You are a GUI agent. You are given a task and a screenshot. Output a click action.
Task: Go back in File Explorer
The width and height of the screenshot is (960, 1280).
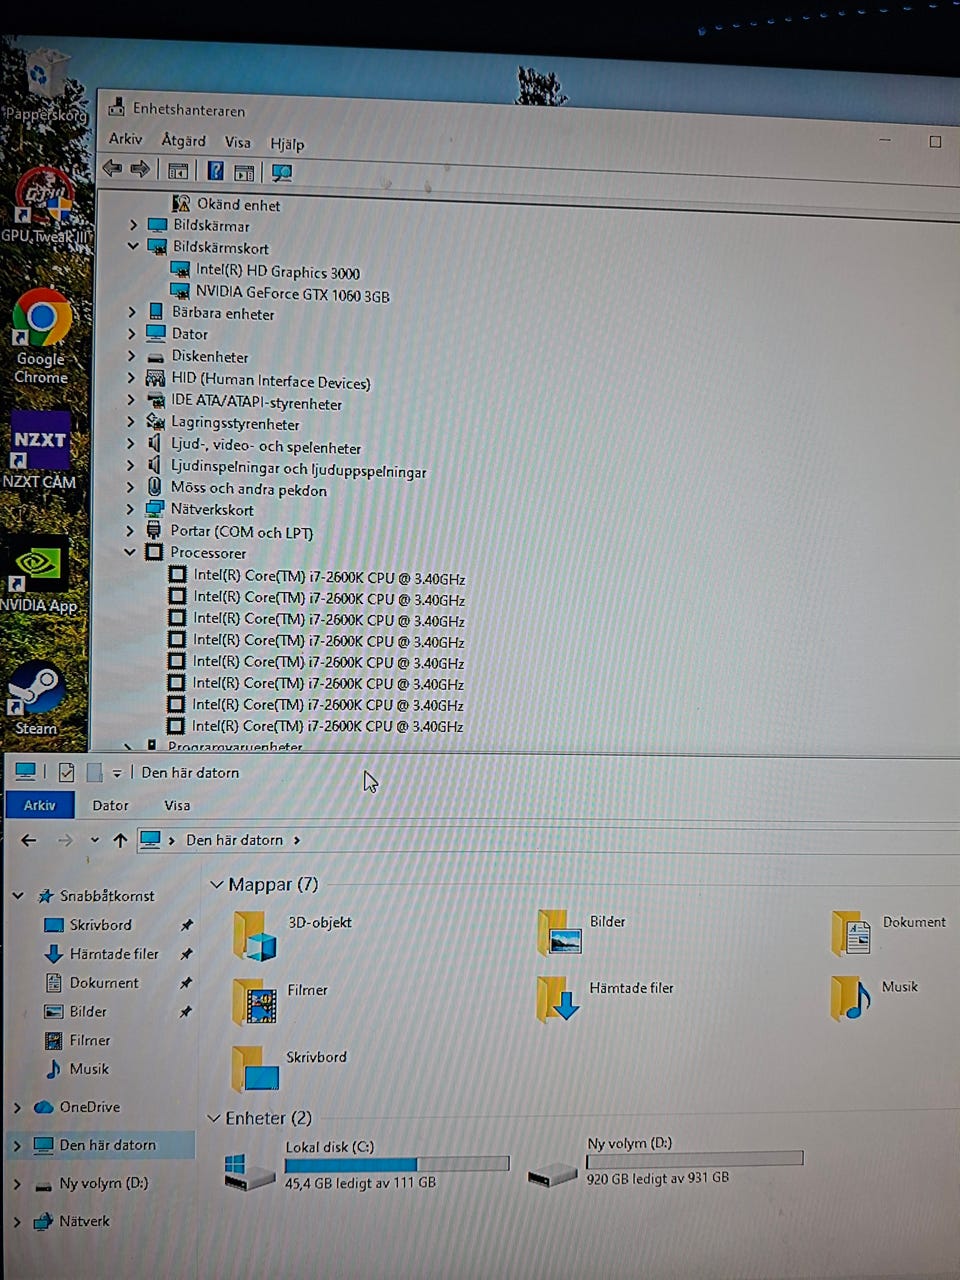(29, 840)
